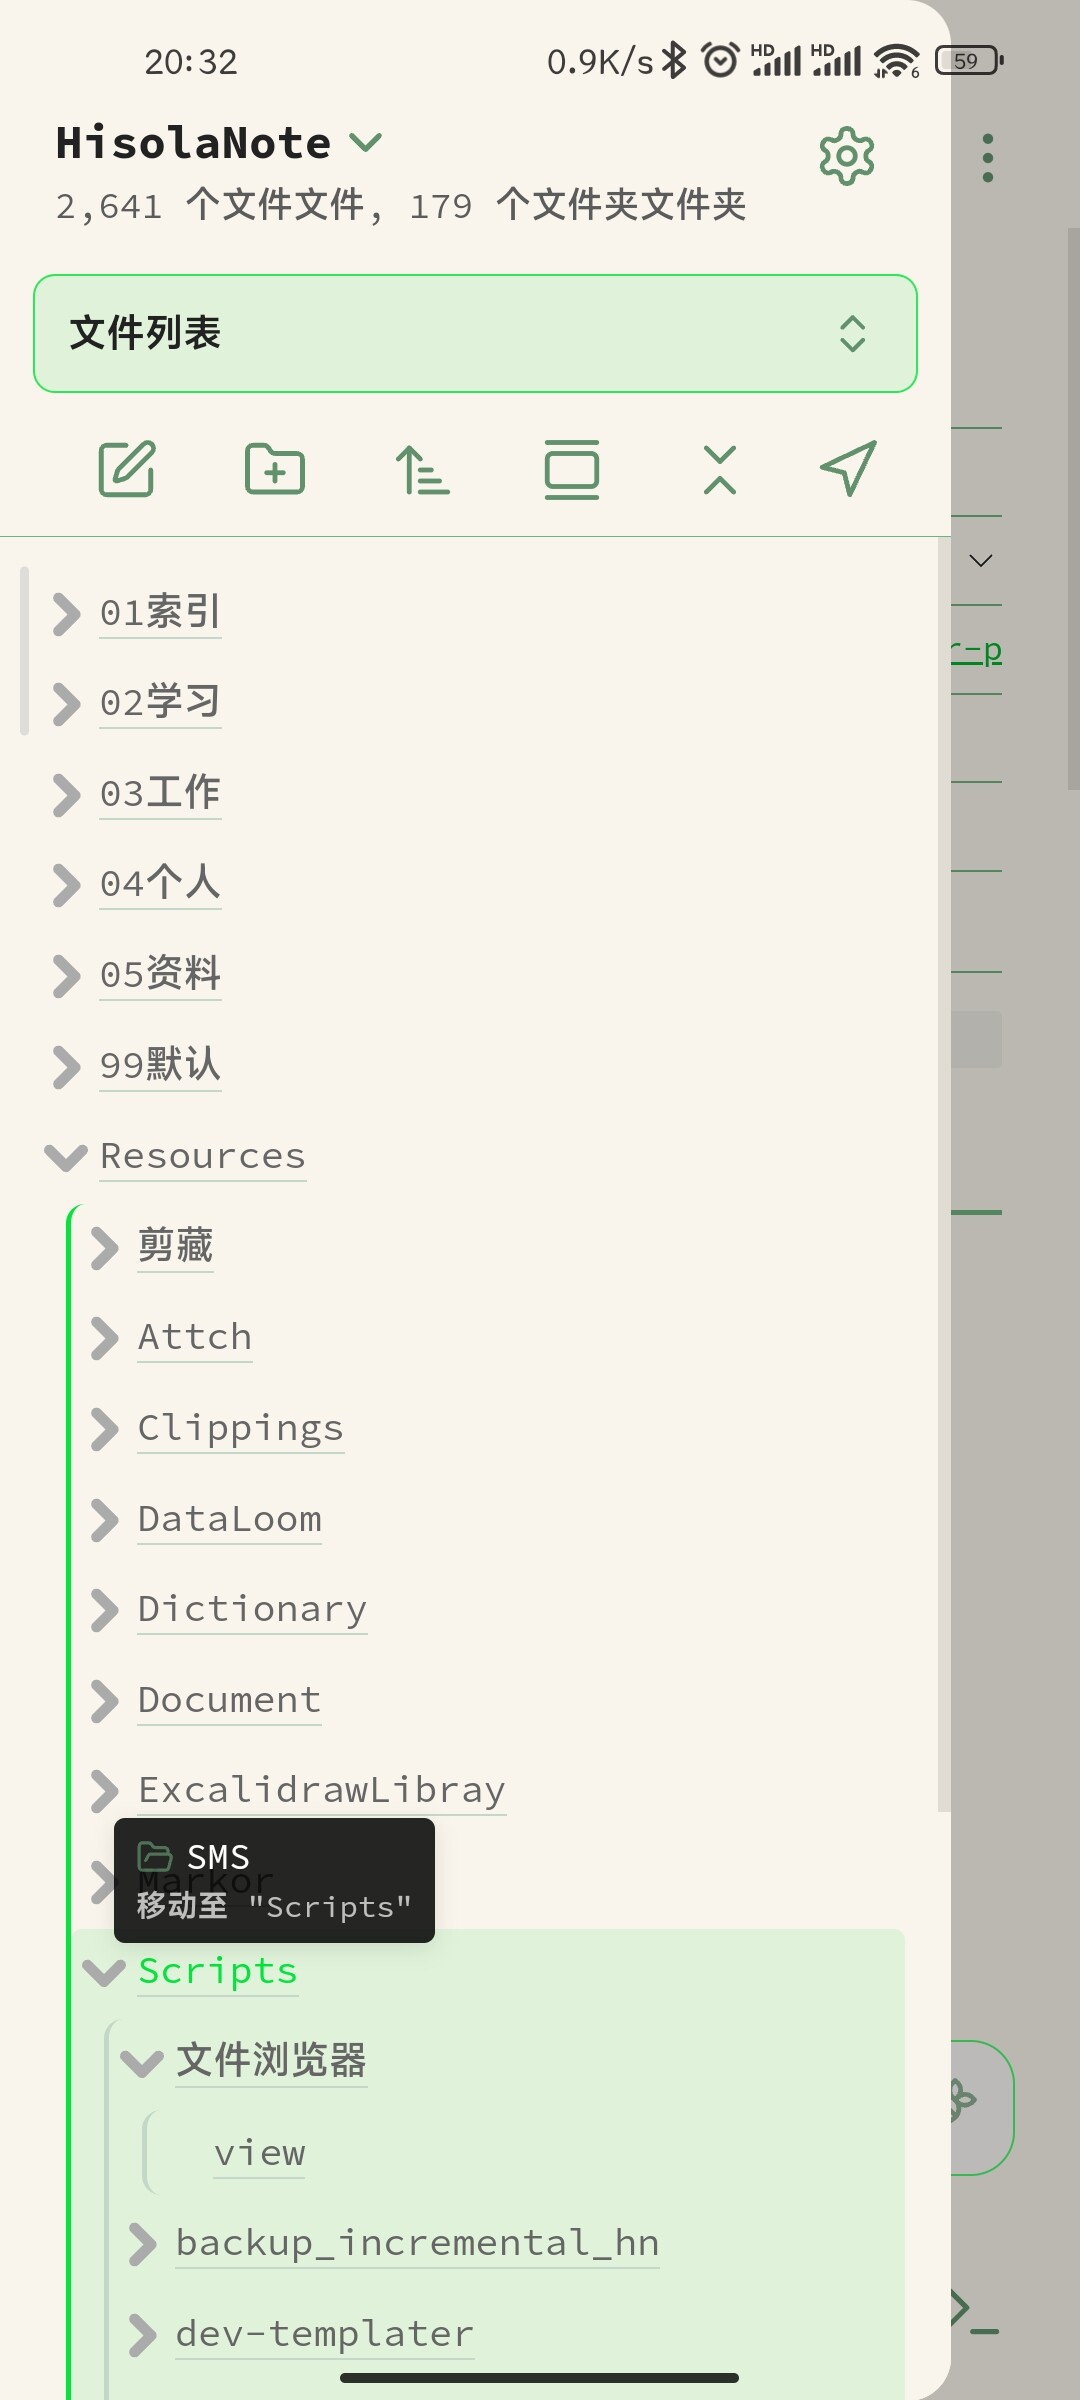Tap the file list scrollbar thumb

pos(24,650)
